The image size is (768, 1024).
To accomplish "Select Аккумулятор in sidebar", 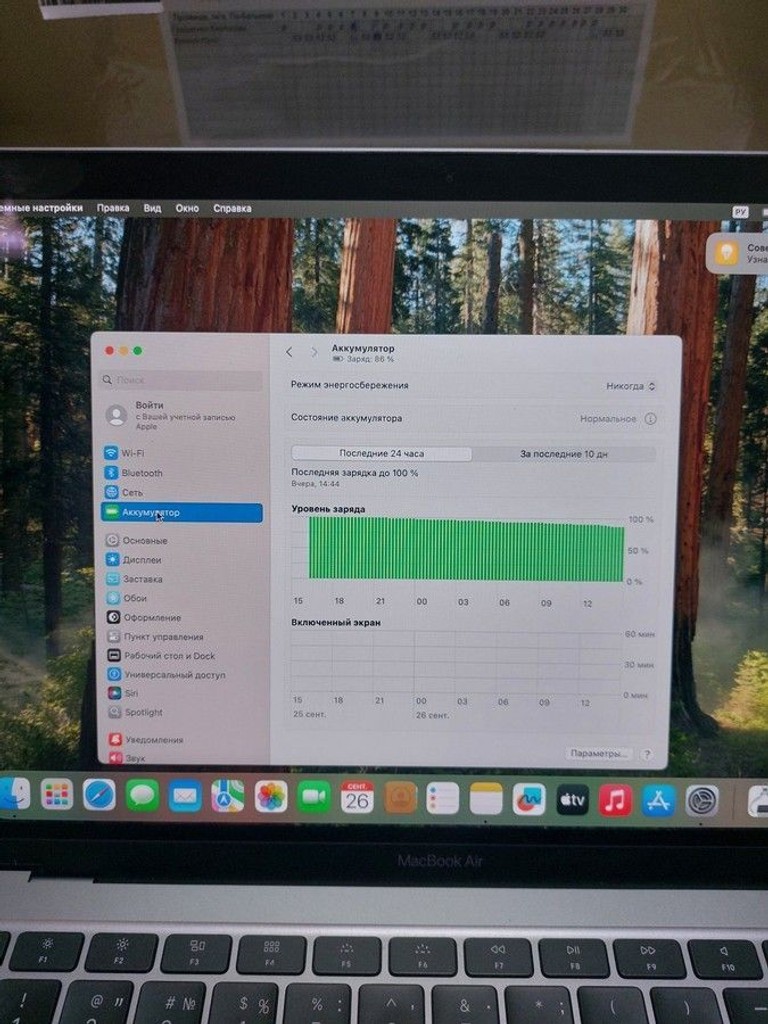I will coord(182,513).
